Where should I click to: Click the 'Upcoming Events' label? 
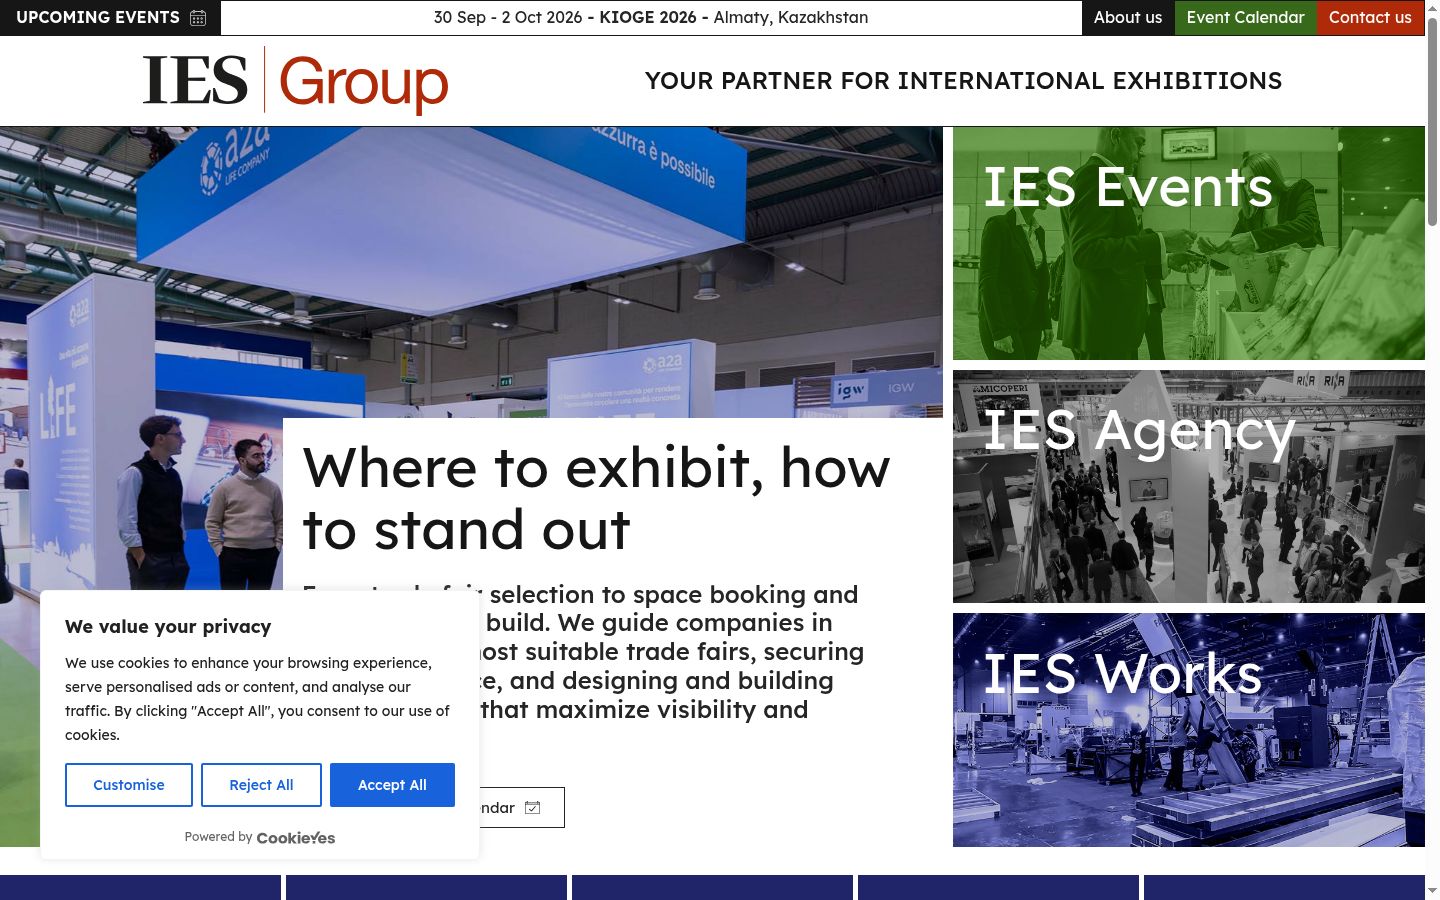point(98,18)
